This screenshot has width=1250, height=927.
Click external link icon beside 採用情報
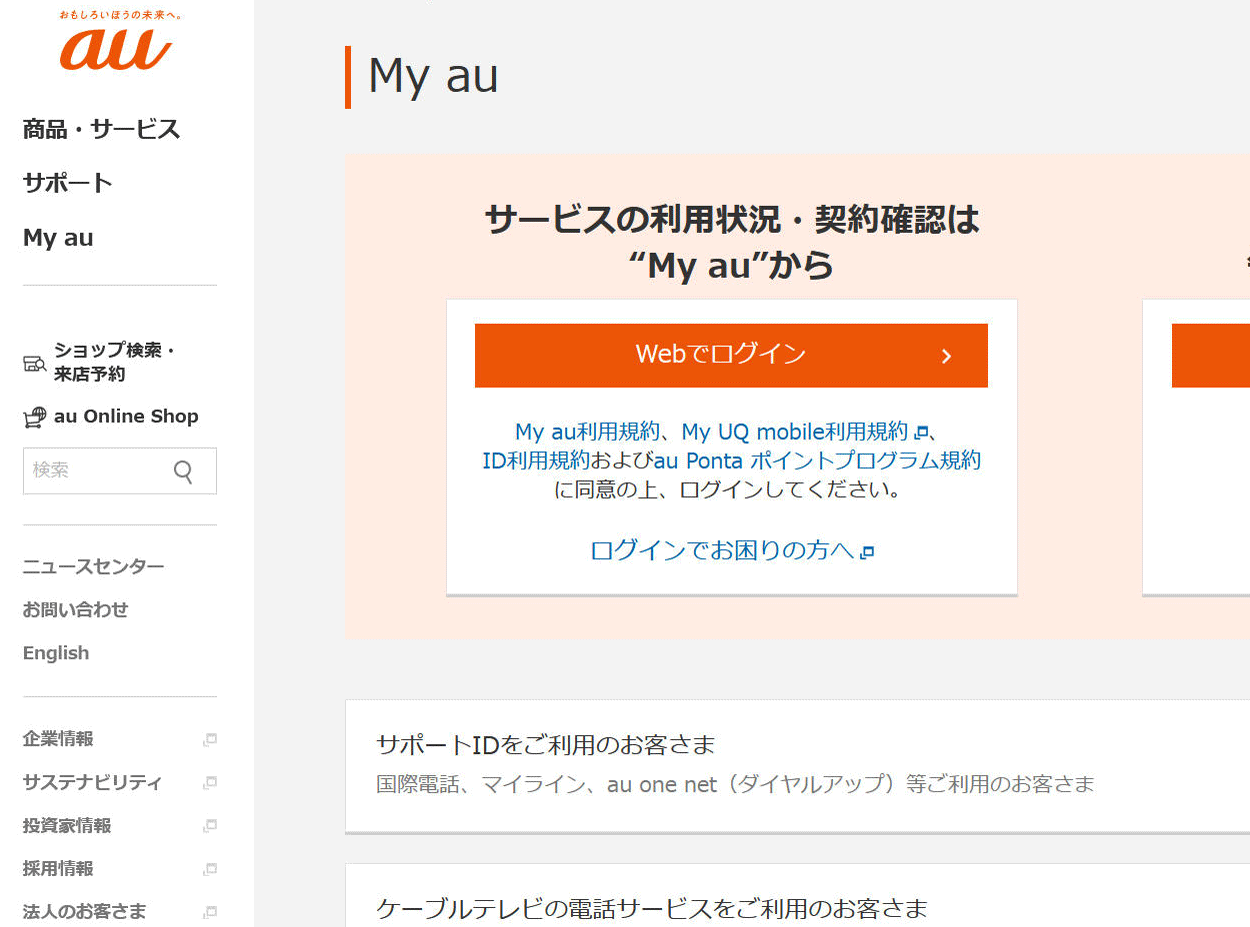[209, 870]
